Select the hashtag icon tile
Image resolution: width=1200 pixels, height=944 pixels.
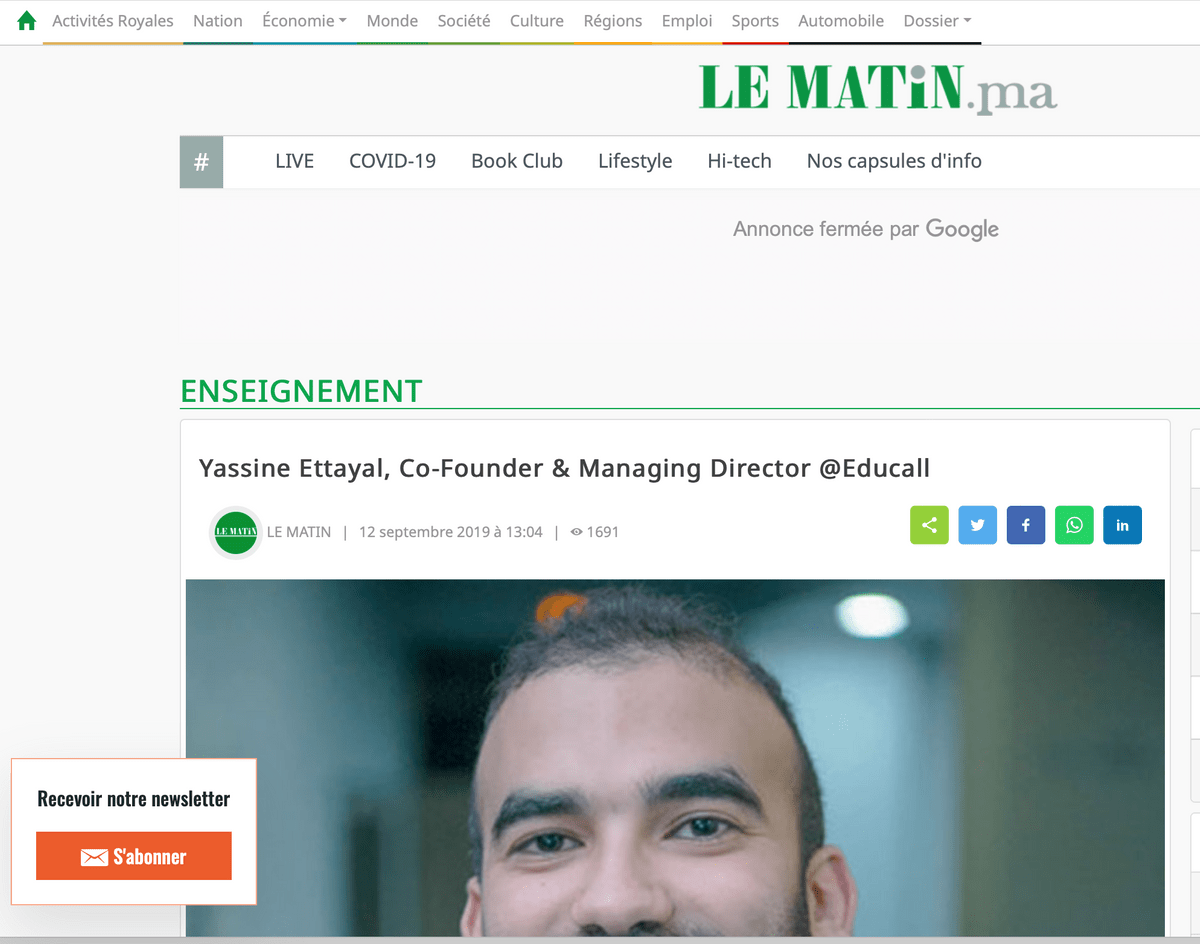tap(201, 162)
